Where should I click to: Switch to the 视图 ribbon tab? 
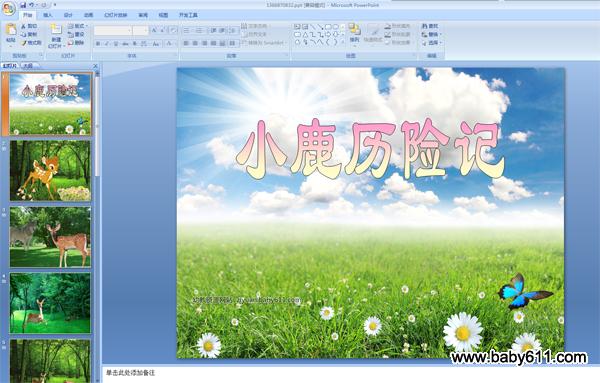pyautogui.click(x=163, y=15)
